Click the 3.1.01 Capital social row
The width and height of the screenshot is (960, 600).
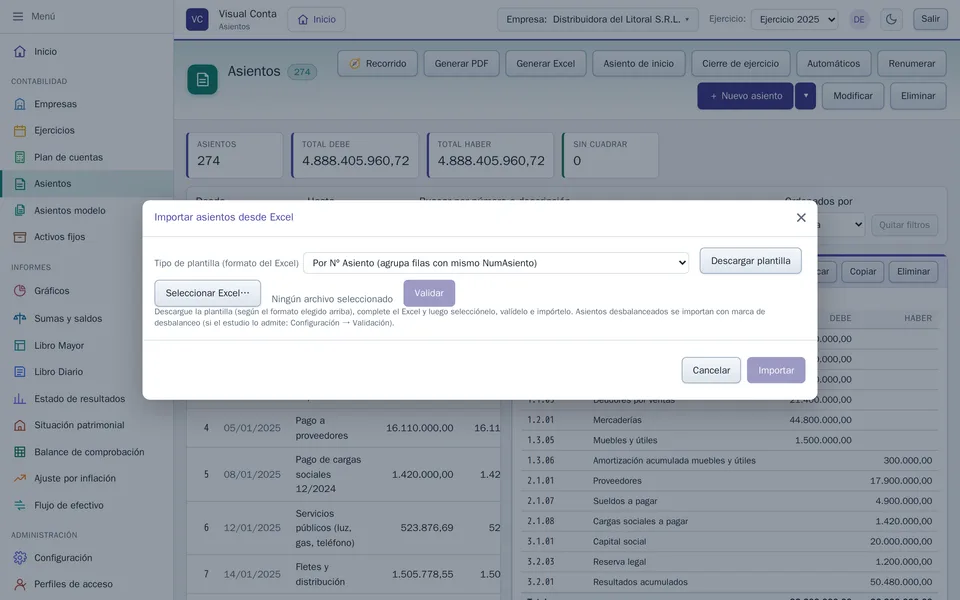point(730,541)
